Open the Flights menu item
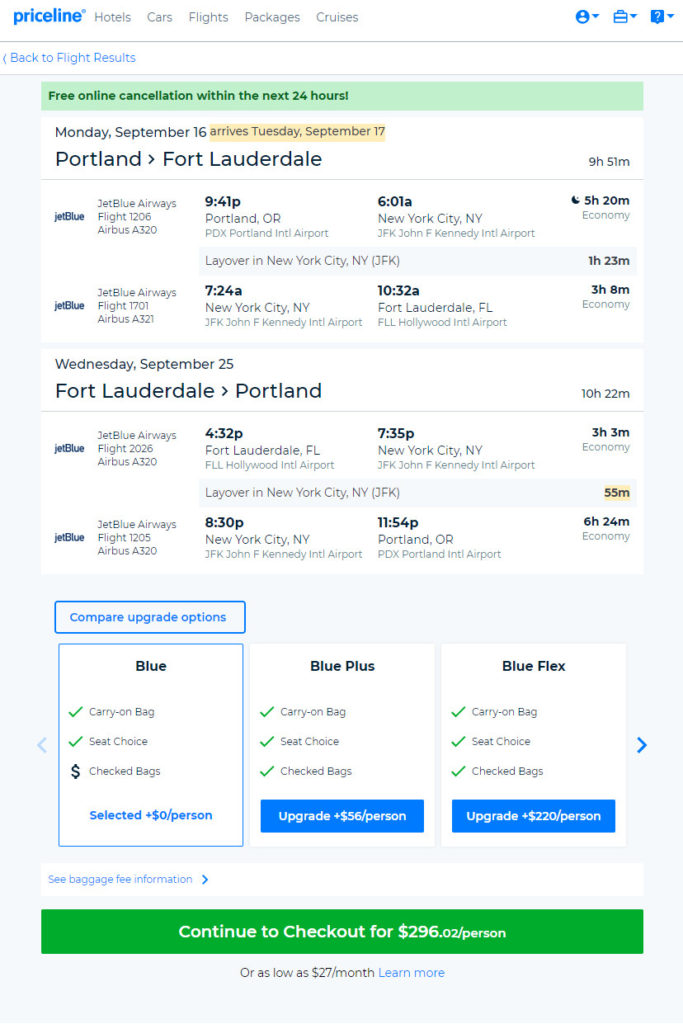 pos(208,17)
